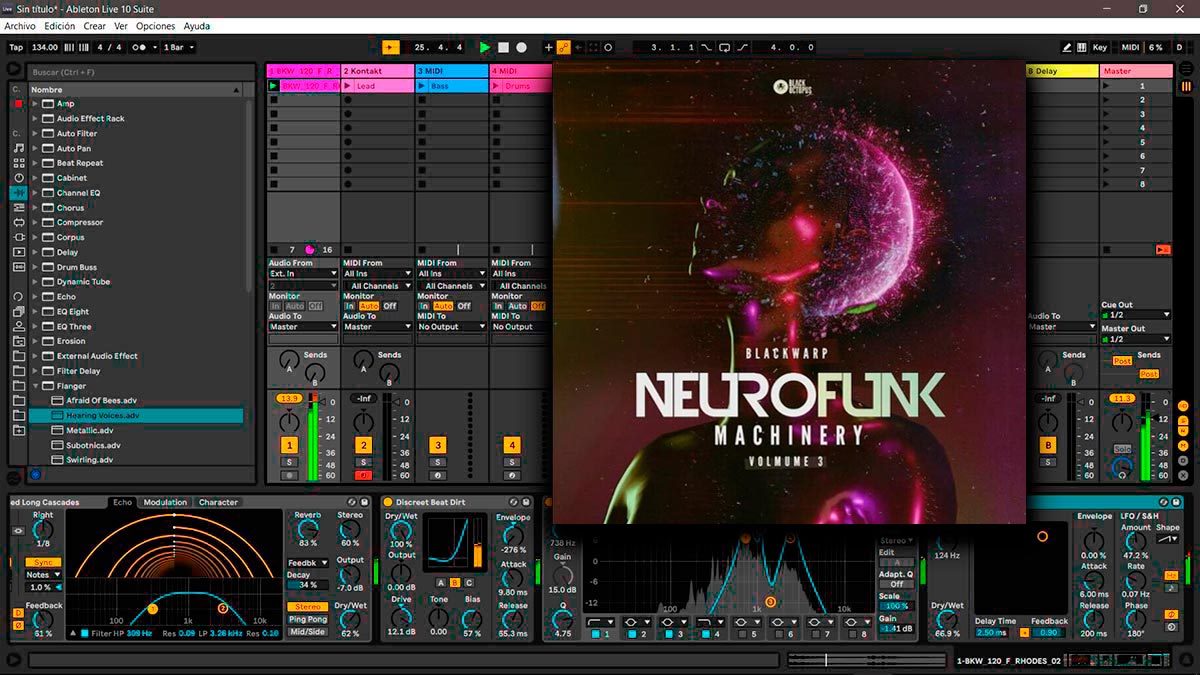Turn off the Discreet Beat Dirt device activator
This screenshot has width=1200, height=675.
coord(389,502)
